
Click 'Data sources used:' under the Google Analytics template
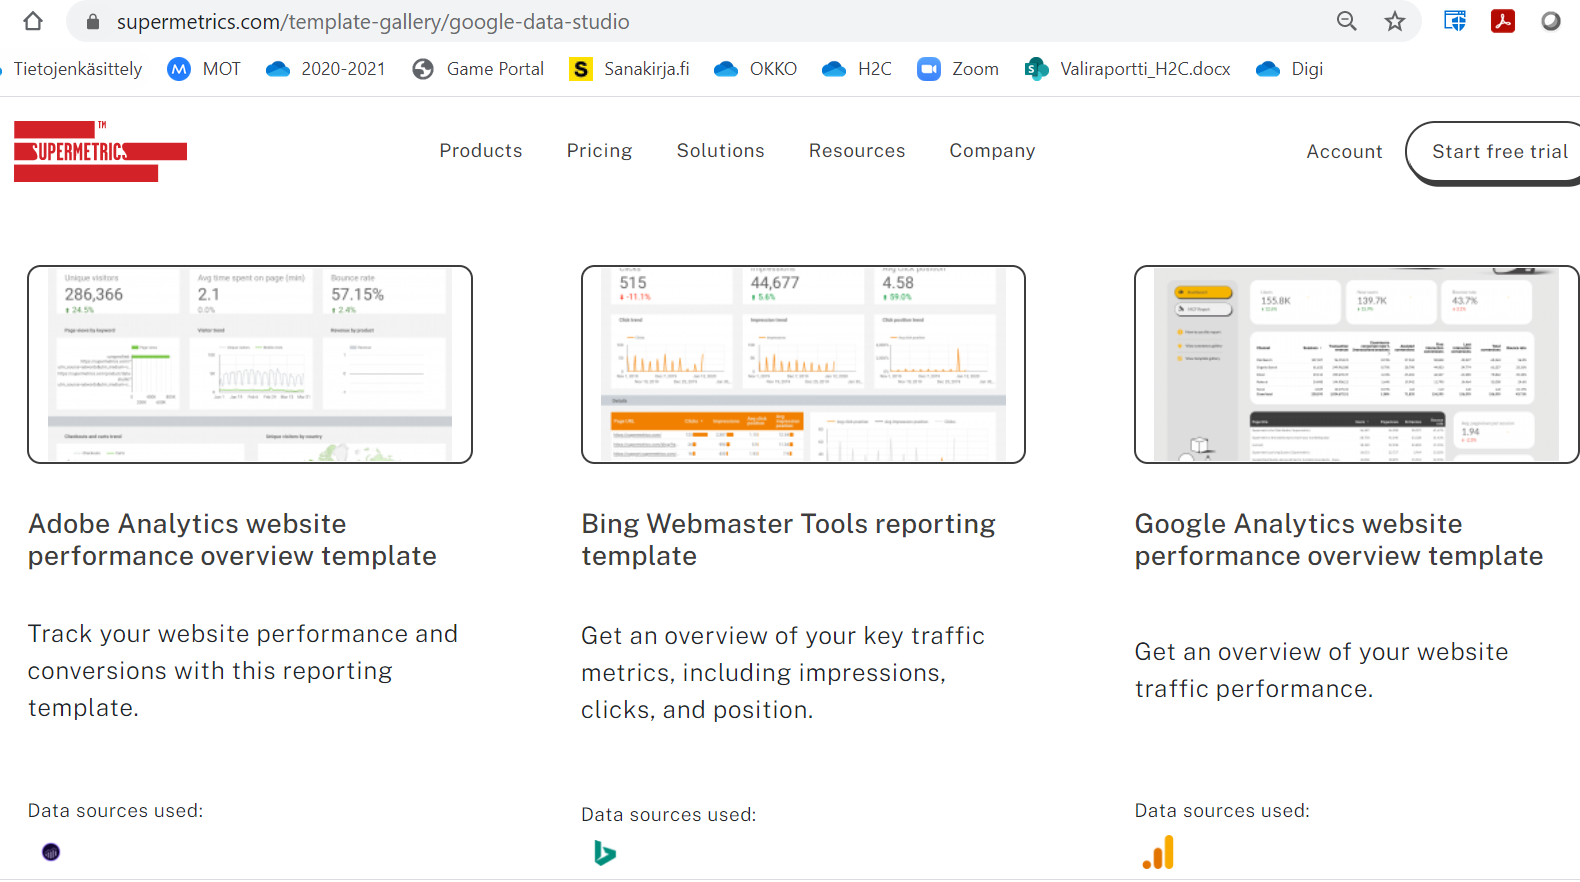(1222, 811)
